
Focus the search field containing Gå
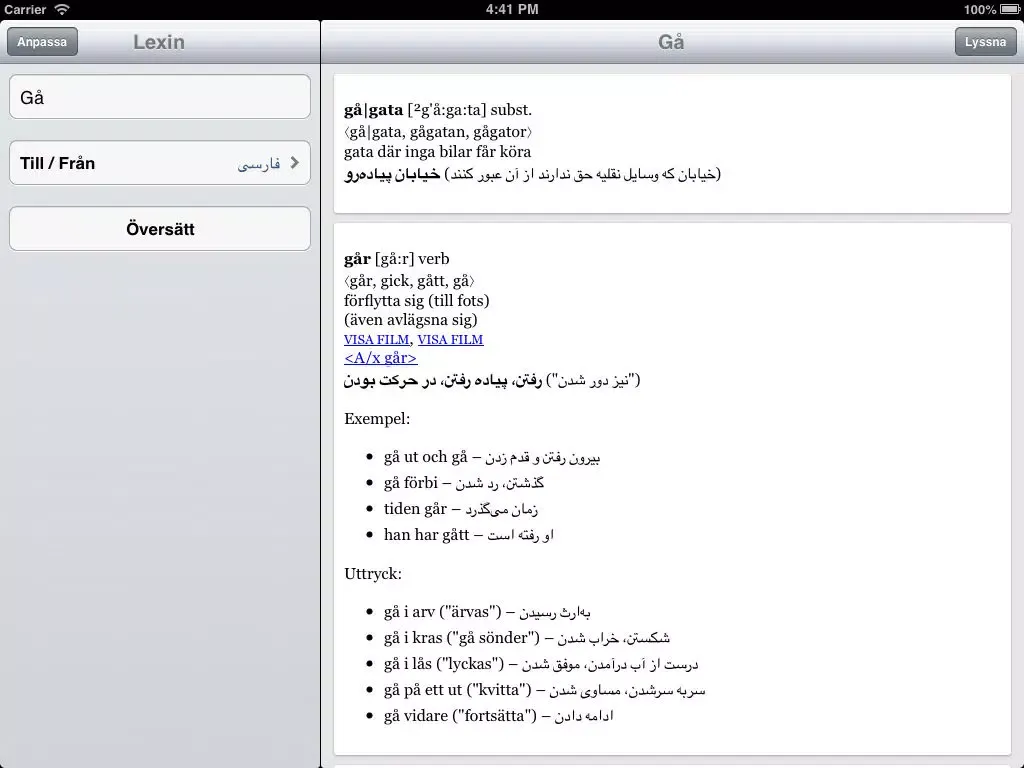click(160, 97)
